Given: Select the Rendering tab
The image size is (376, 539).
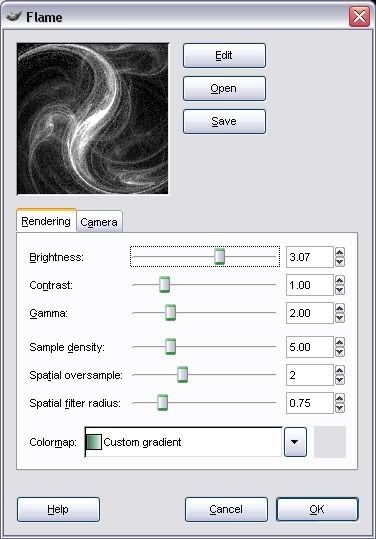Looking at the screenshot, I should coord(46,221).
